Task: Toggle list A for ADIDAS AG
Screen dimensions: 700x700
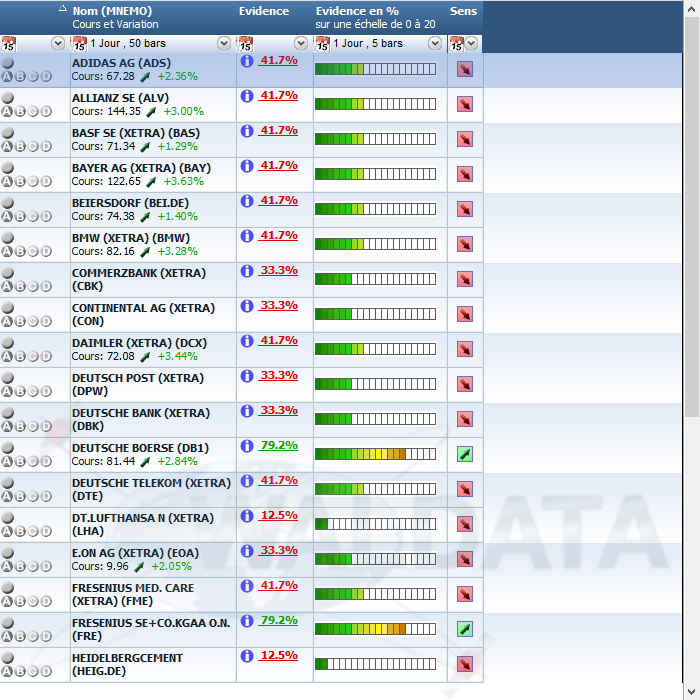Action: tap(7, 76)
